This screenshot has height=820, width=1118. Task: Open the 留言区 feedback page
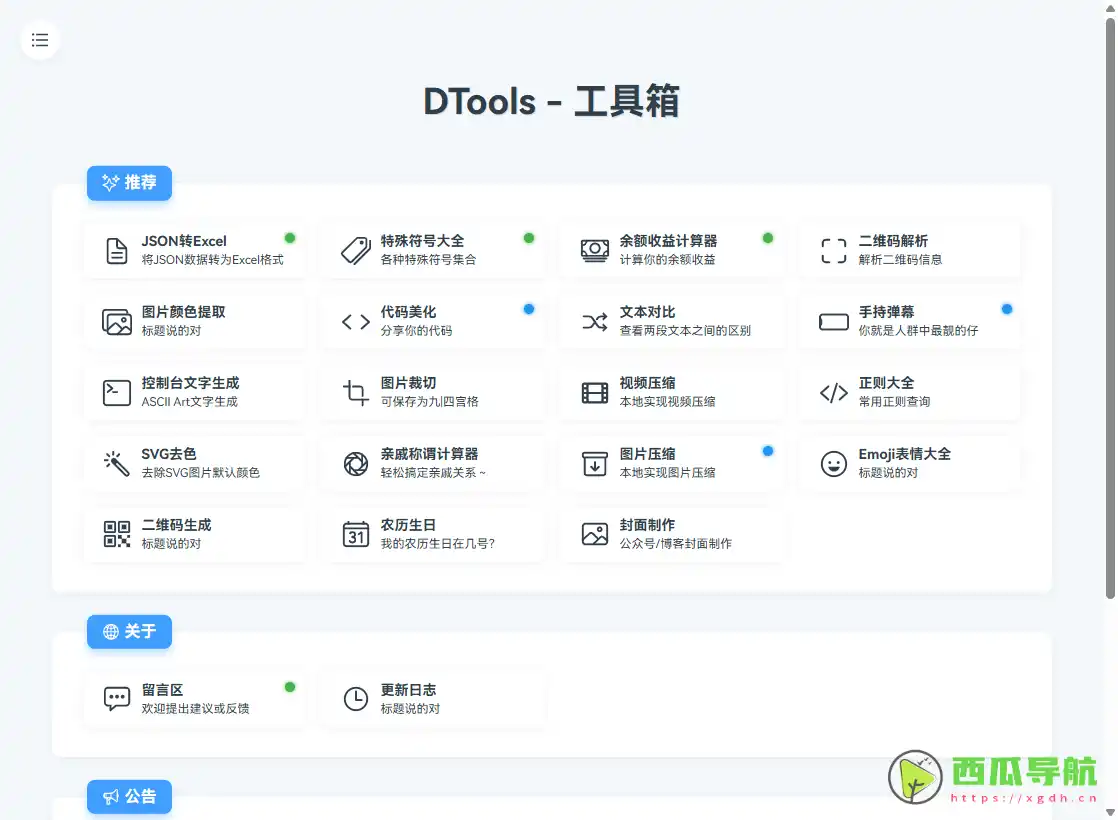(x=194, y=697)
